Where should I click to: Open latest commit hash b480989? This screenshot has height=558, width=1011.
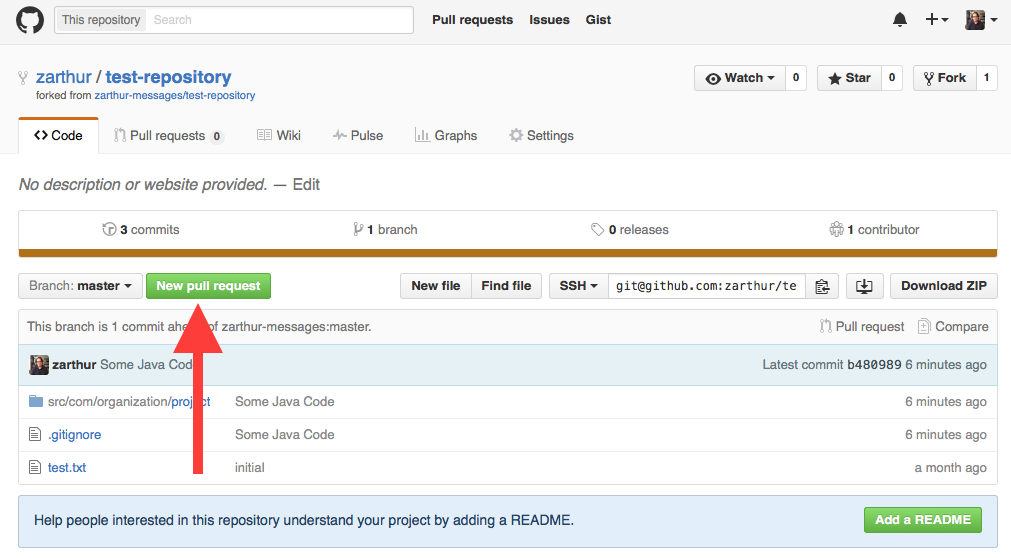(x=874, y=364)
